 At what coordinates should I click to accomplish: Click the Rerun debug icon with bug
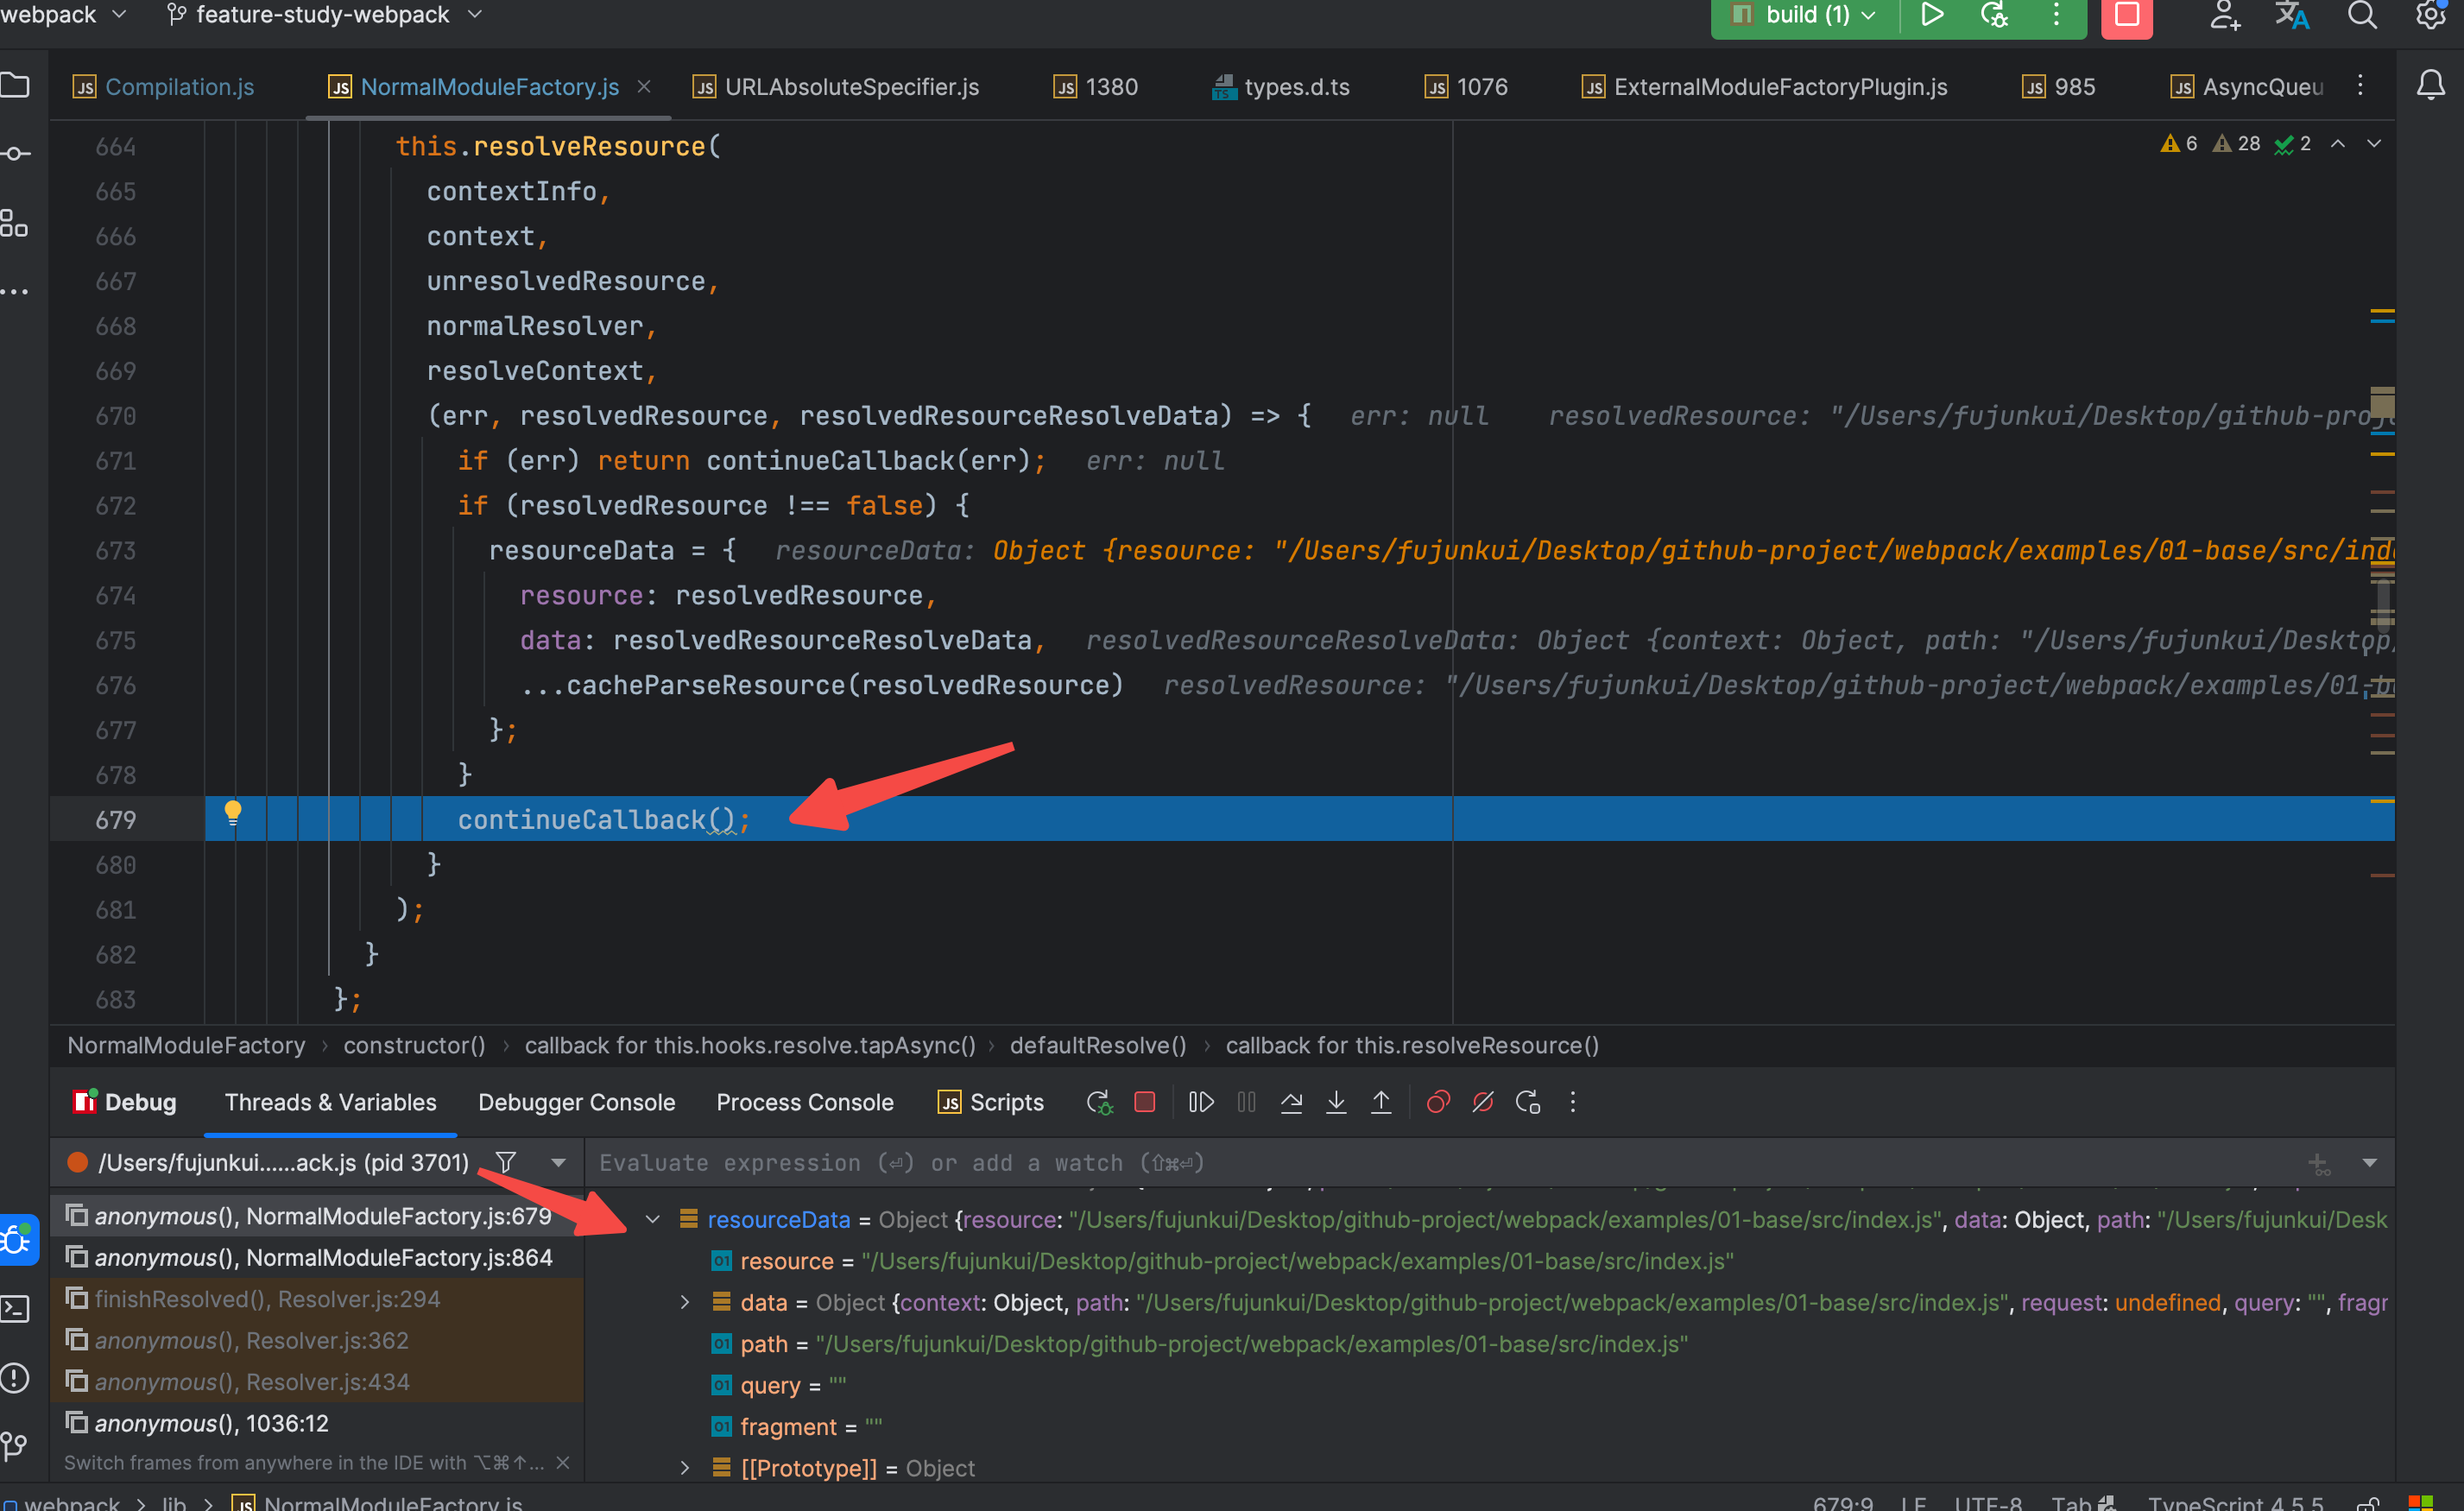pyautogui.click(x=1099, y=1102)
